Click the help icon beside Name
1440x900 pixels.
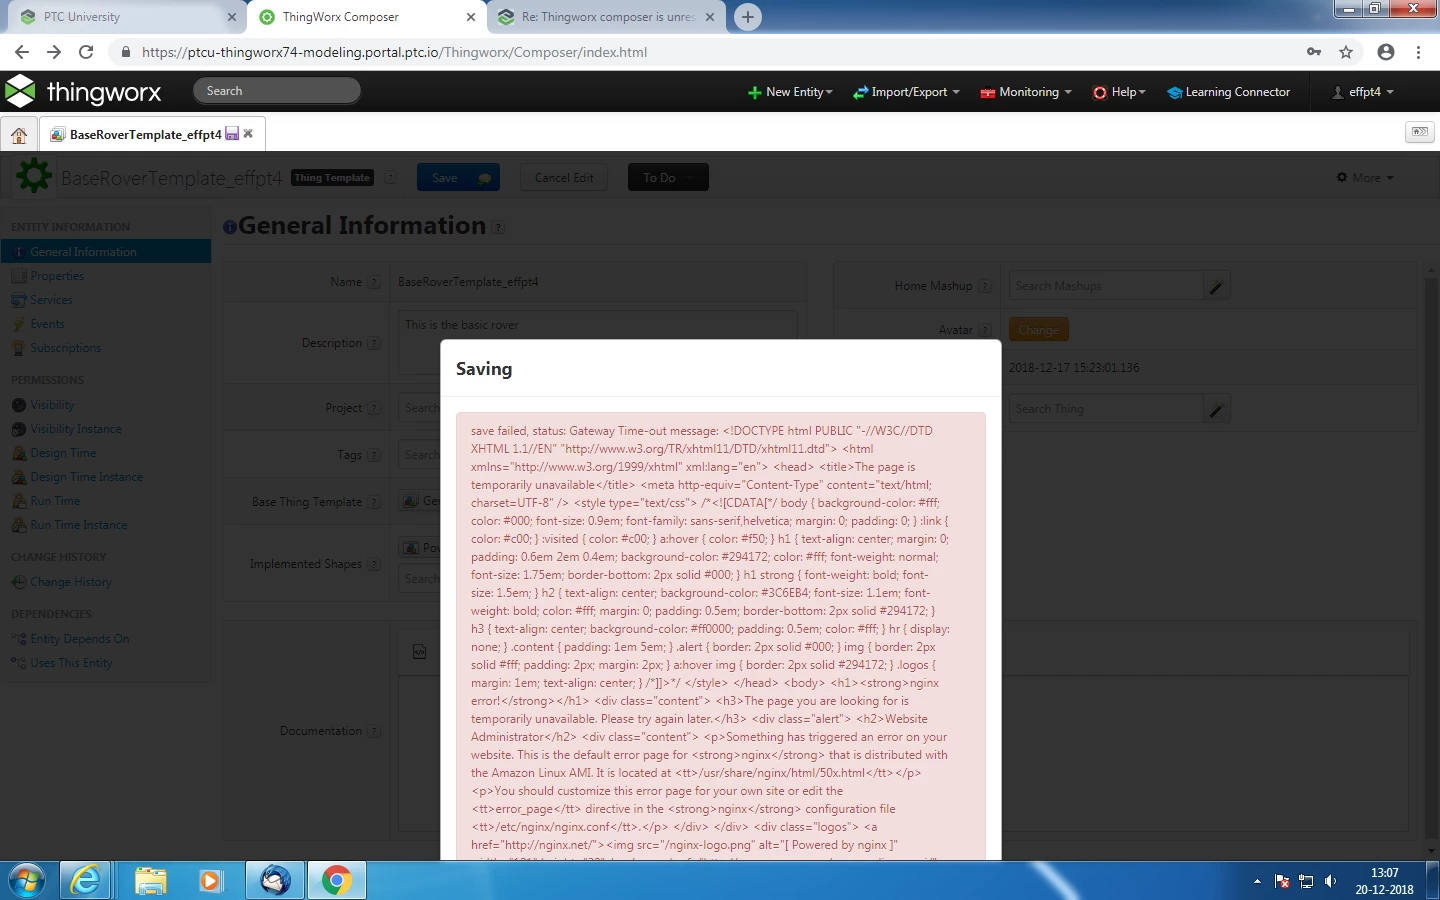click(x=374, y=282)
